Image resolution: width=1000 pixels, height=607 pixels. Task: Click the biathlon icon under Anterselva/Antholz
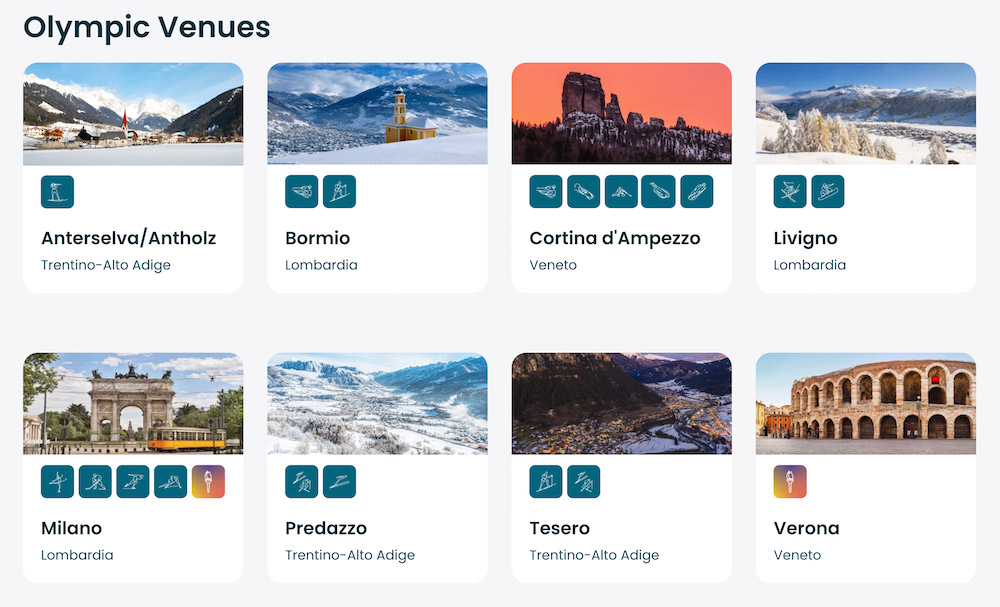tap(57, 192)
